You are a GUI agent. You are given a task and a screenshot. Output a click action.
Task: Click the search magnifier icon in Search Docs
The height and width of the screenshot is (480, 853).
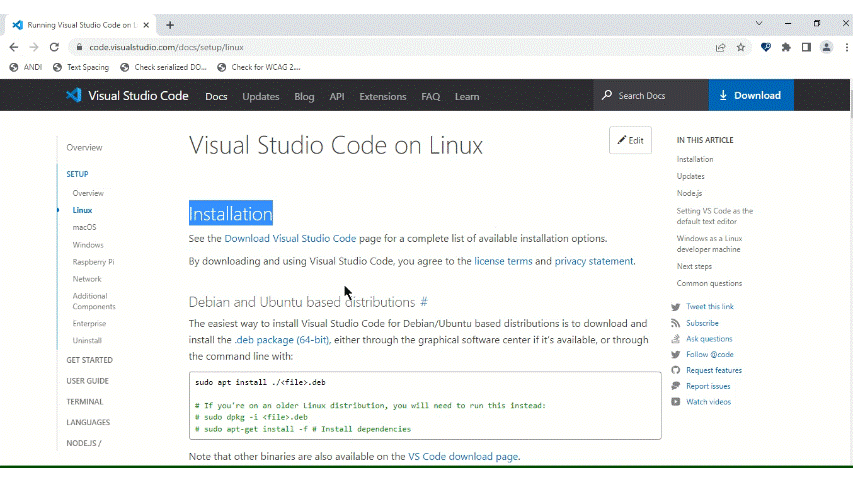coord(607,95)
